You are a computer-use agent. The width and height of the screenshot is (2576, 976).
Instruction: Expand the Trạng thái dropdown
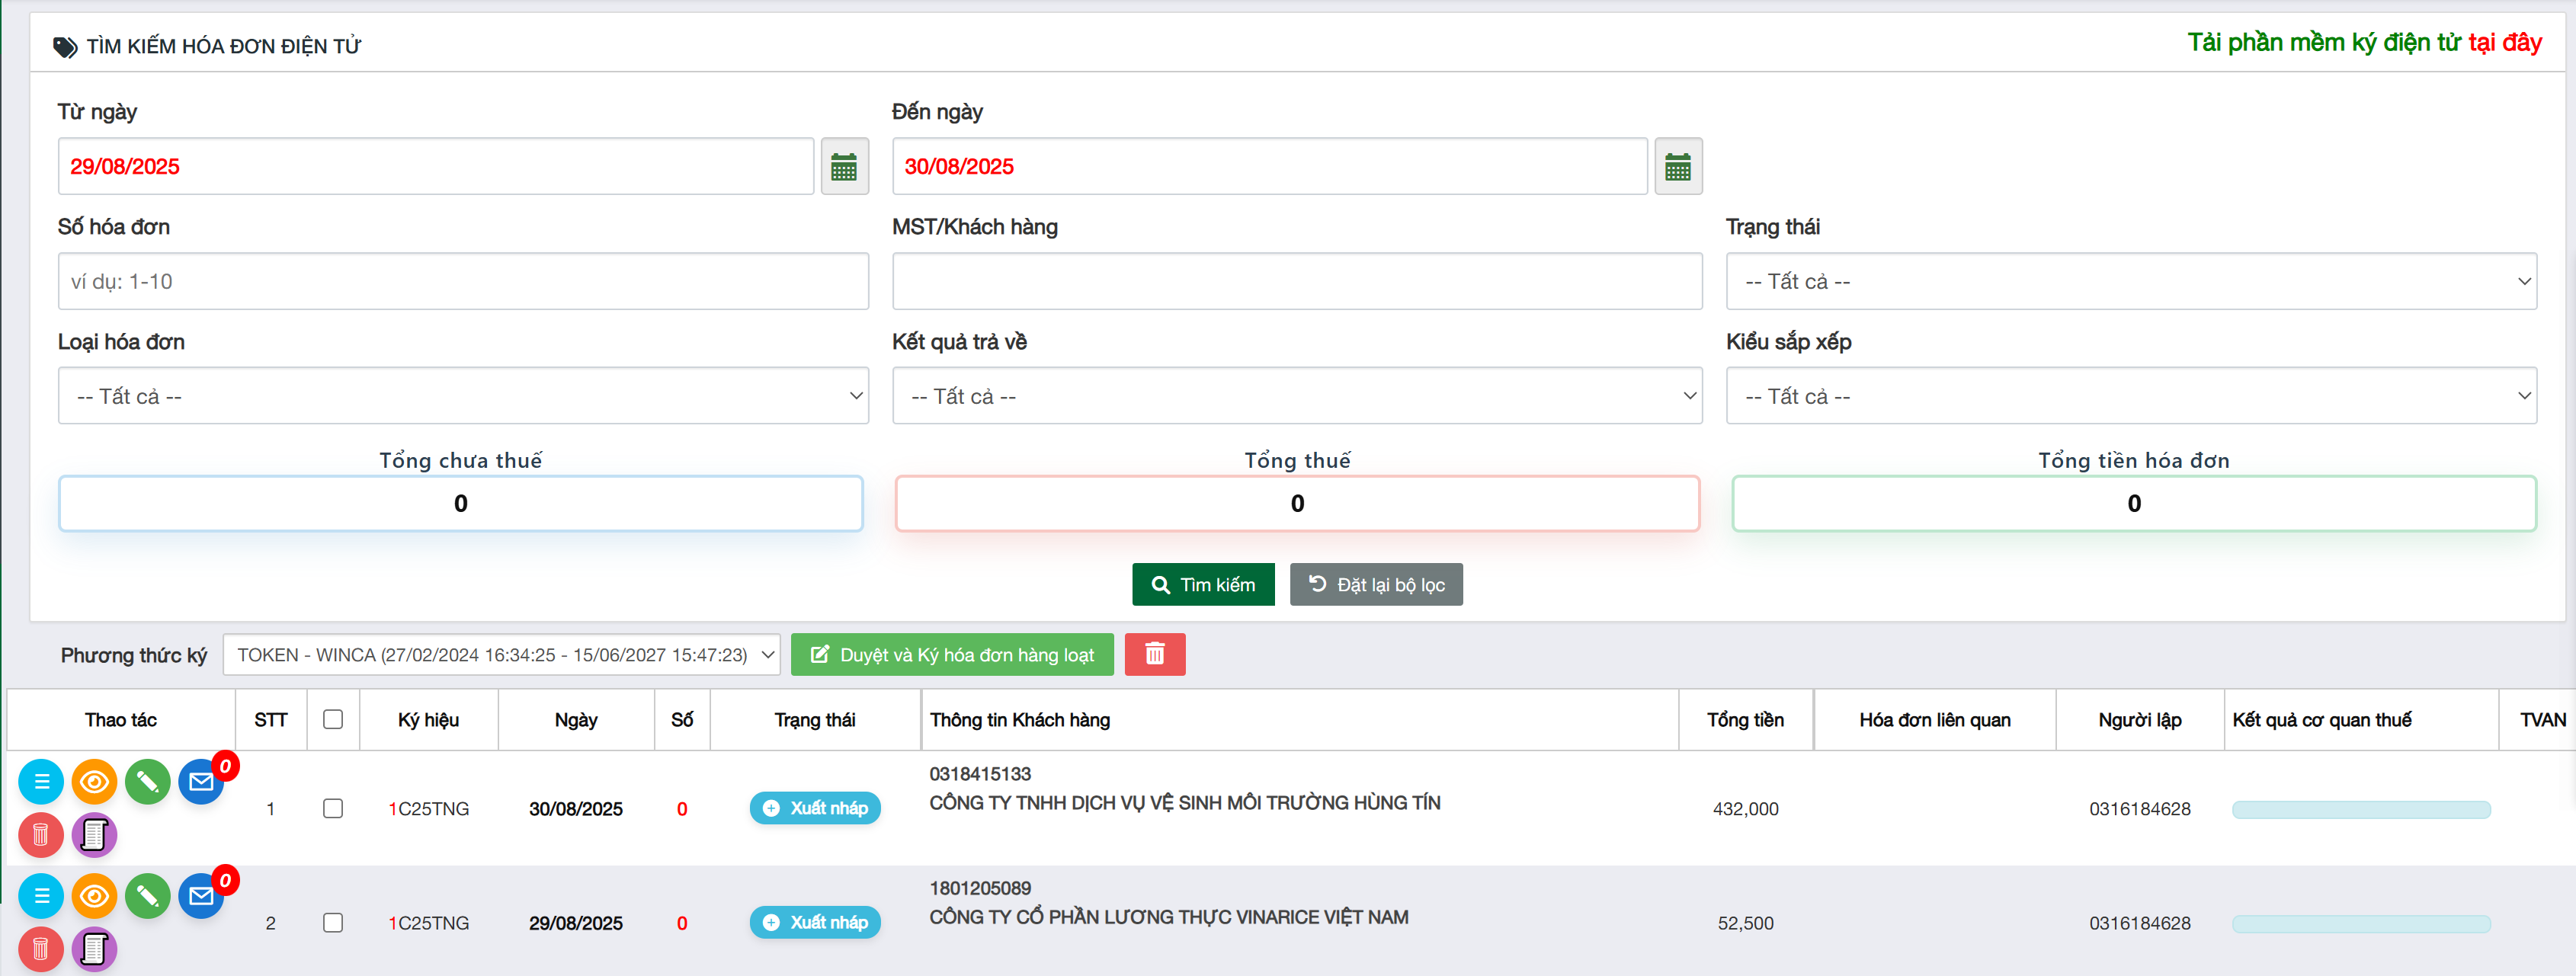tap(2130, 282)
